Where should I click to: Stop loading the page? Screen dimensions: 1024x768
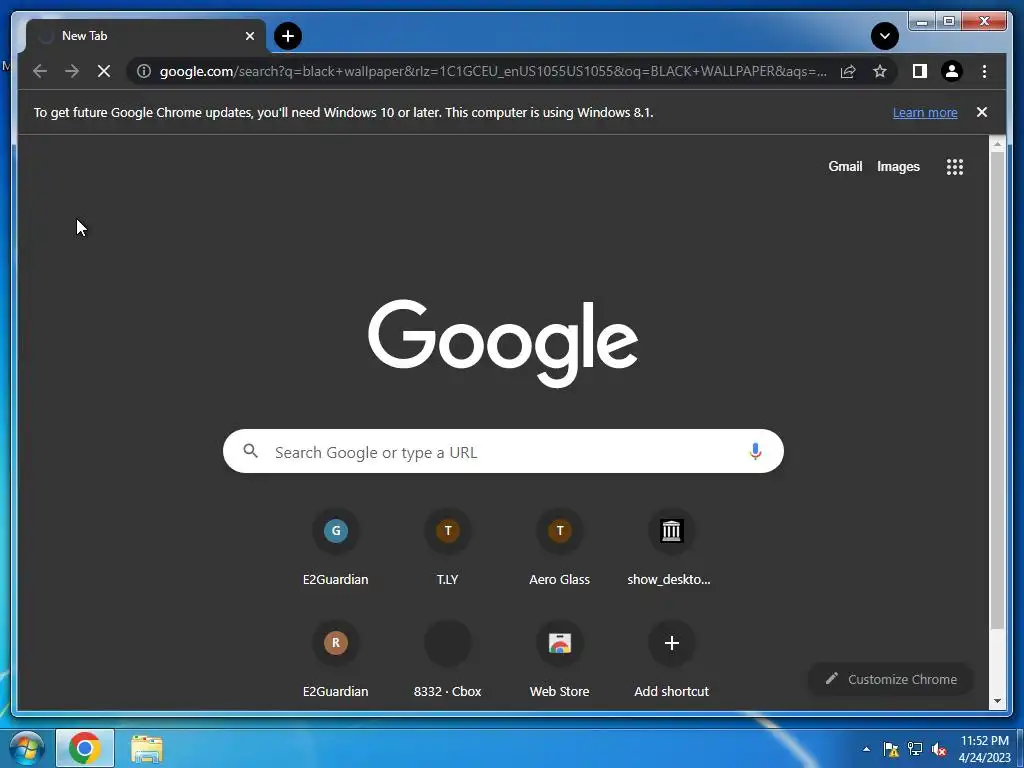tap(104, 71)
